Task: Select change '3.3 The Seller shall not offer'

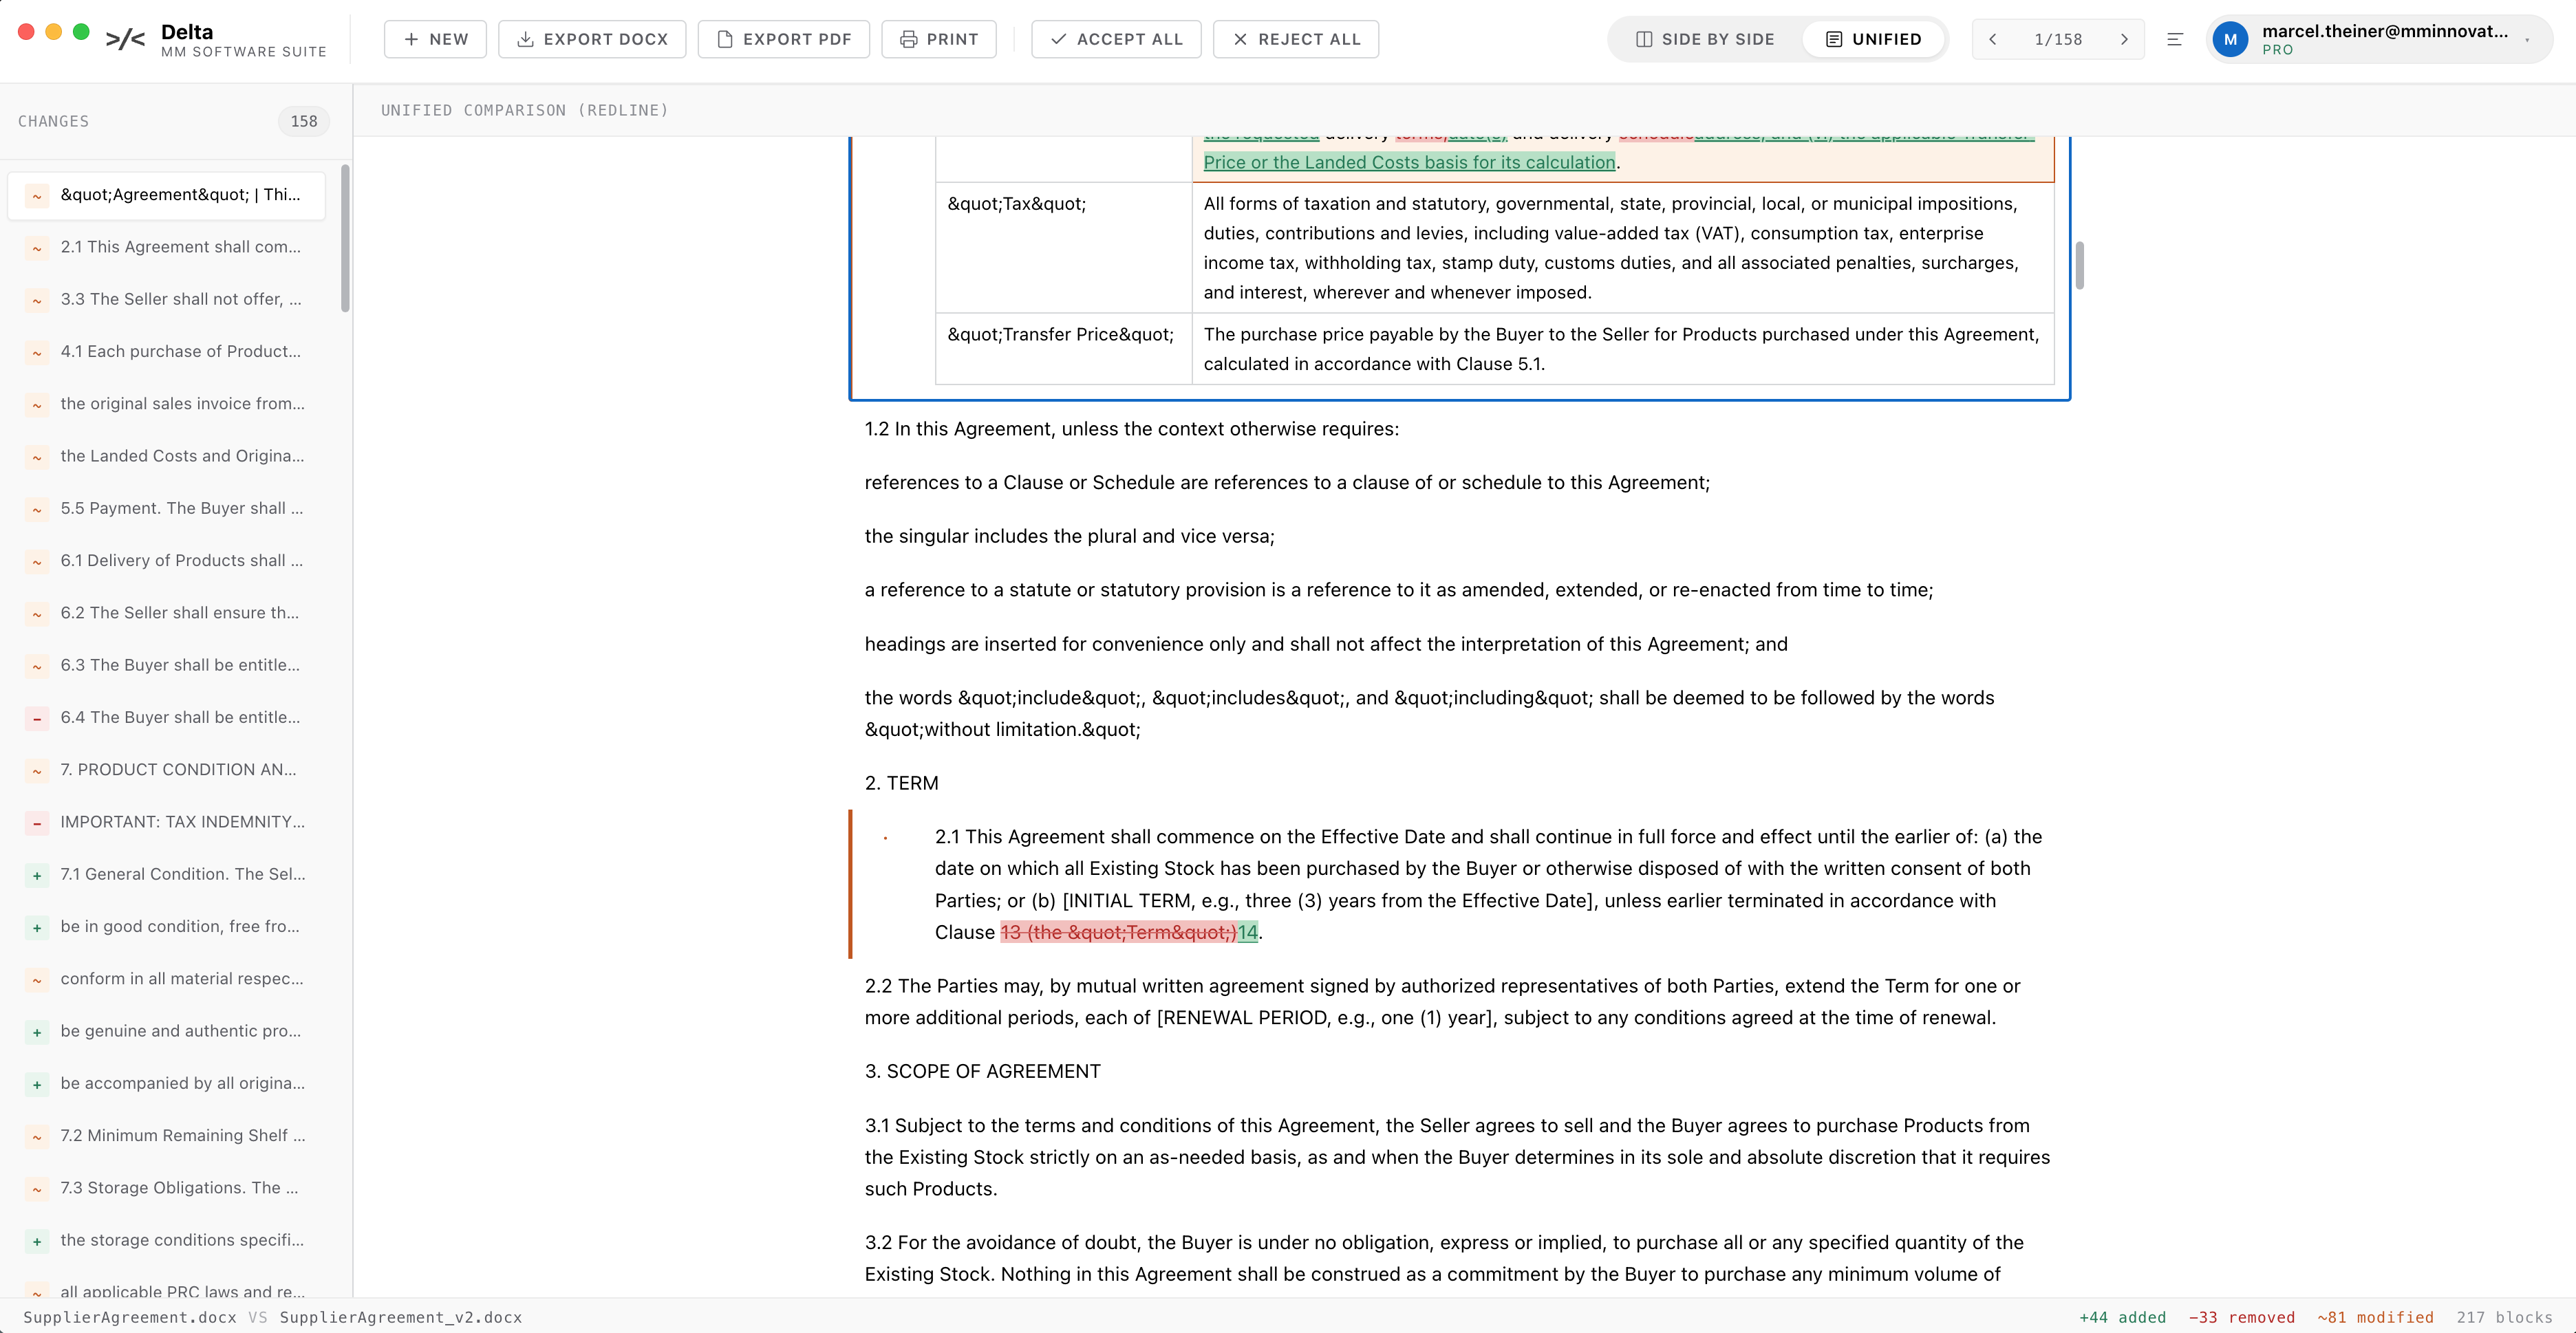Action: [x=166, y=299]
